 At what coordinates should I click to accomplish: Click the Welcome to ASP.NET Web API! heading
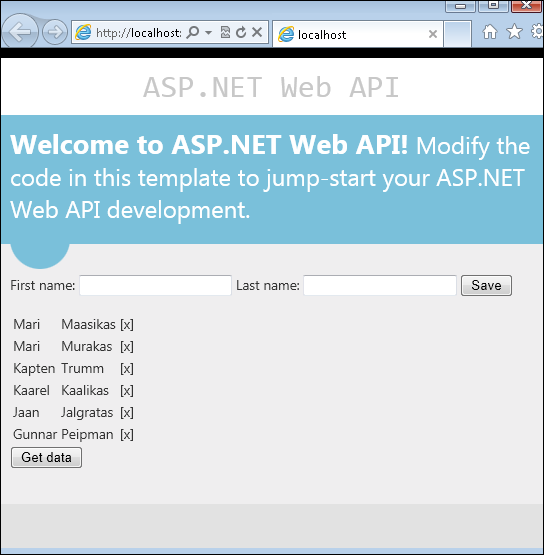[209, 145]
